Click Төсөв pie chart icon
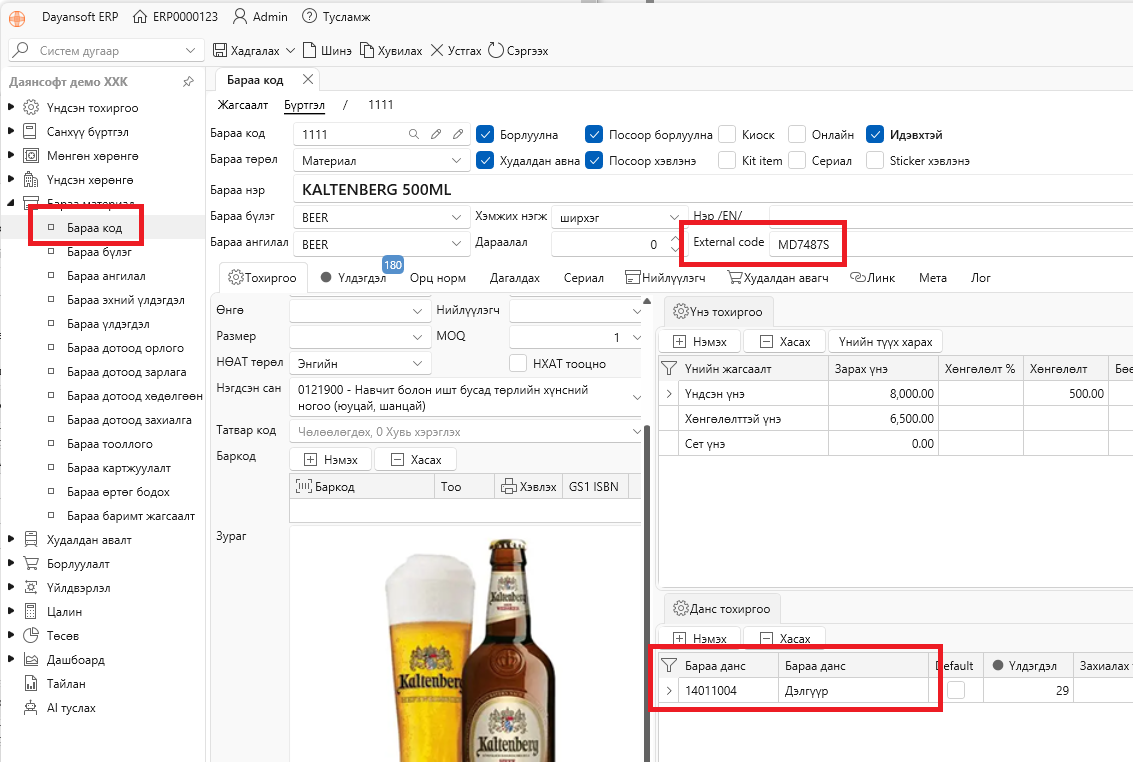 pyautogui.click(x=31, y=636)
